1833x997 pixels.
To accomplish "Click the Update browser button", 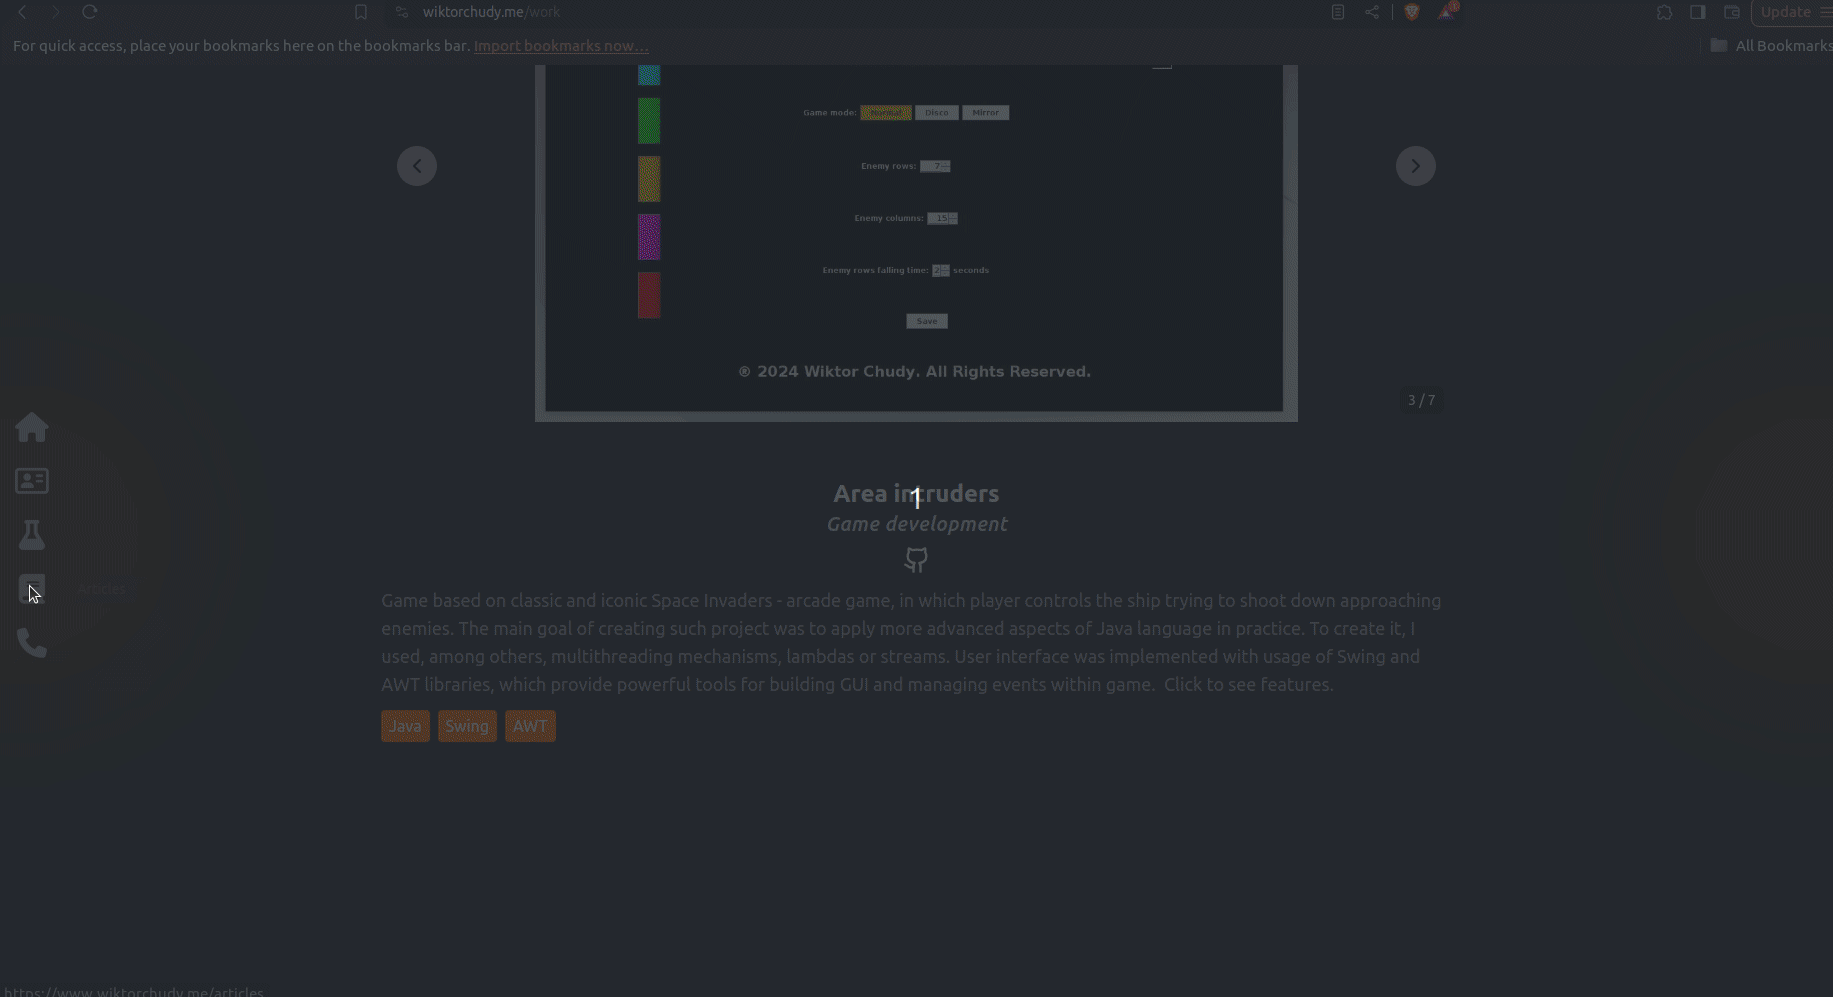I will (x=1792, y=12).
